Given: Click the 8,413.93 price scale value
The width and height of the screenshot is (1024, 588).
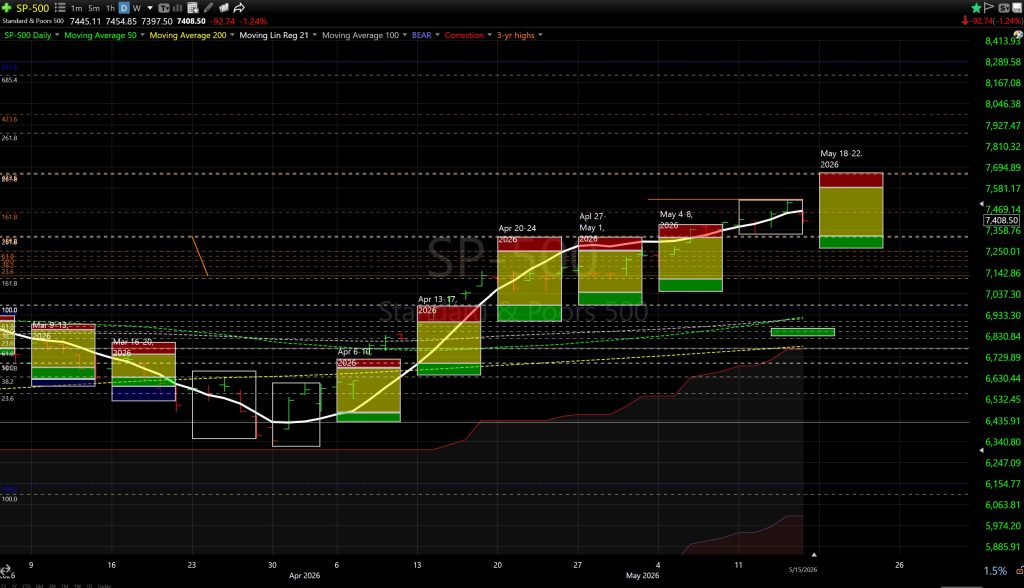Looking at the screenshot, I should 1002,41.
